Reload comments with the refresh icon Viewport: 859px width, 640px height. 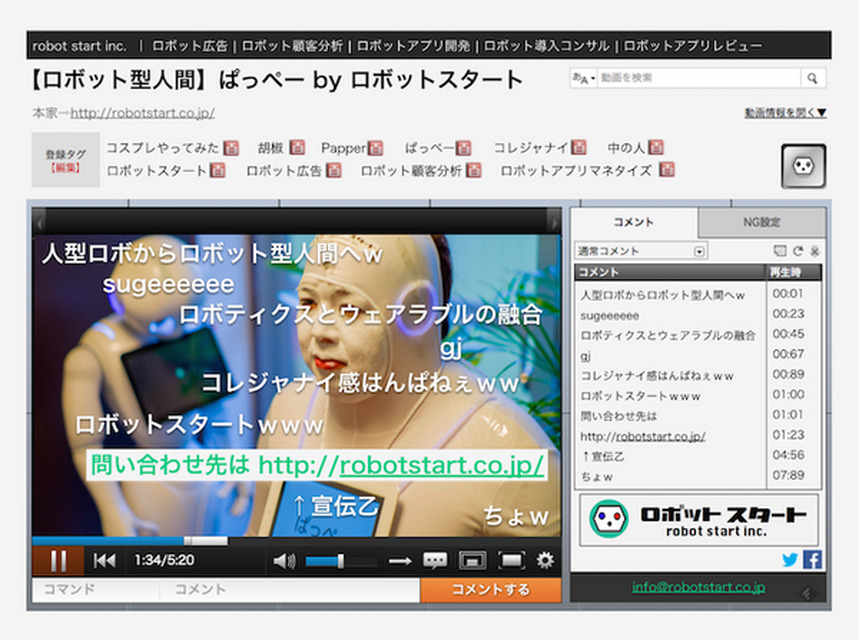pyautogui.click(x=798, y=251)
